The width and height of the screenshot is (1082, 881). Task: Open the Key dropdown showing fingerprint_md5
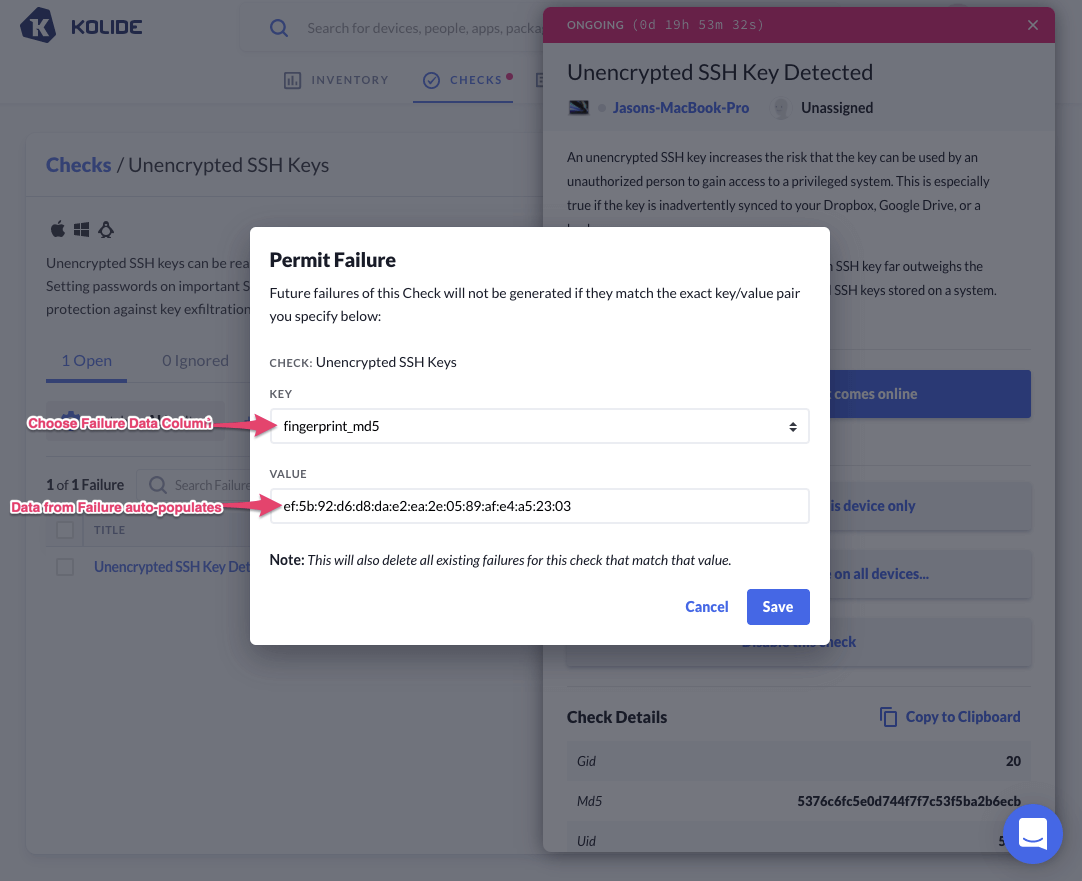coord(539,426)
